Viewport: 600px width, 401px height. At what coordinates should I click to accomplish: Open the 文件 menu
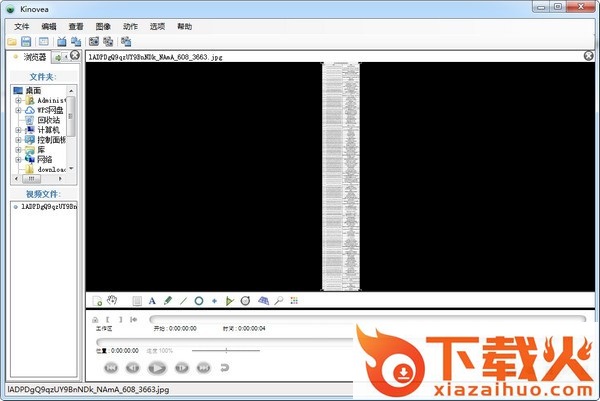point(22,26)
